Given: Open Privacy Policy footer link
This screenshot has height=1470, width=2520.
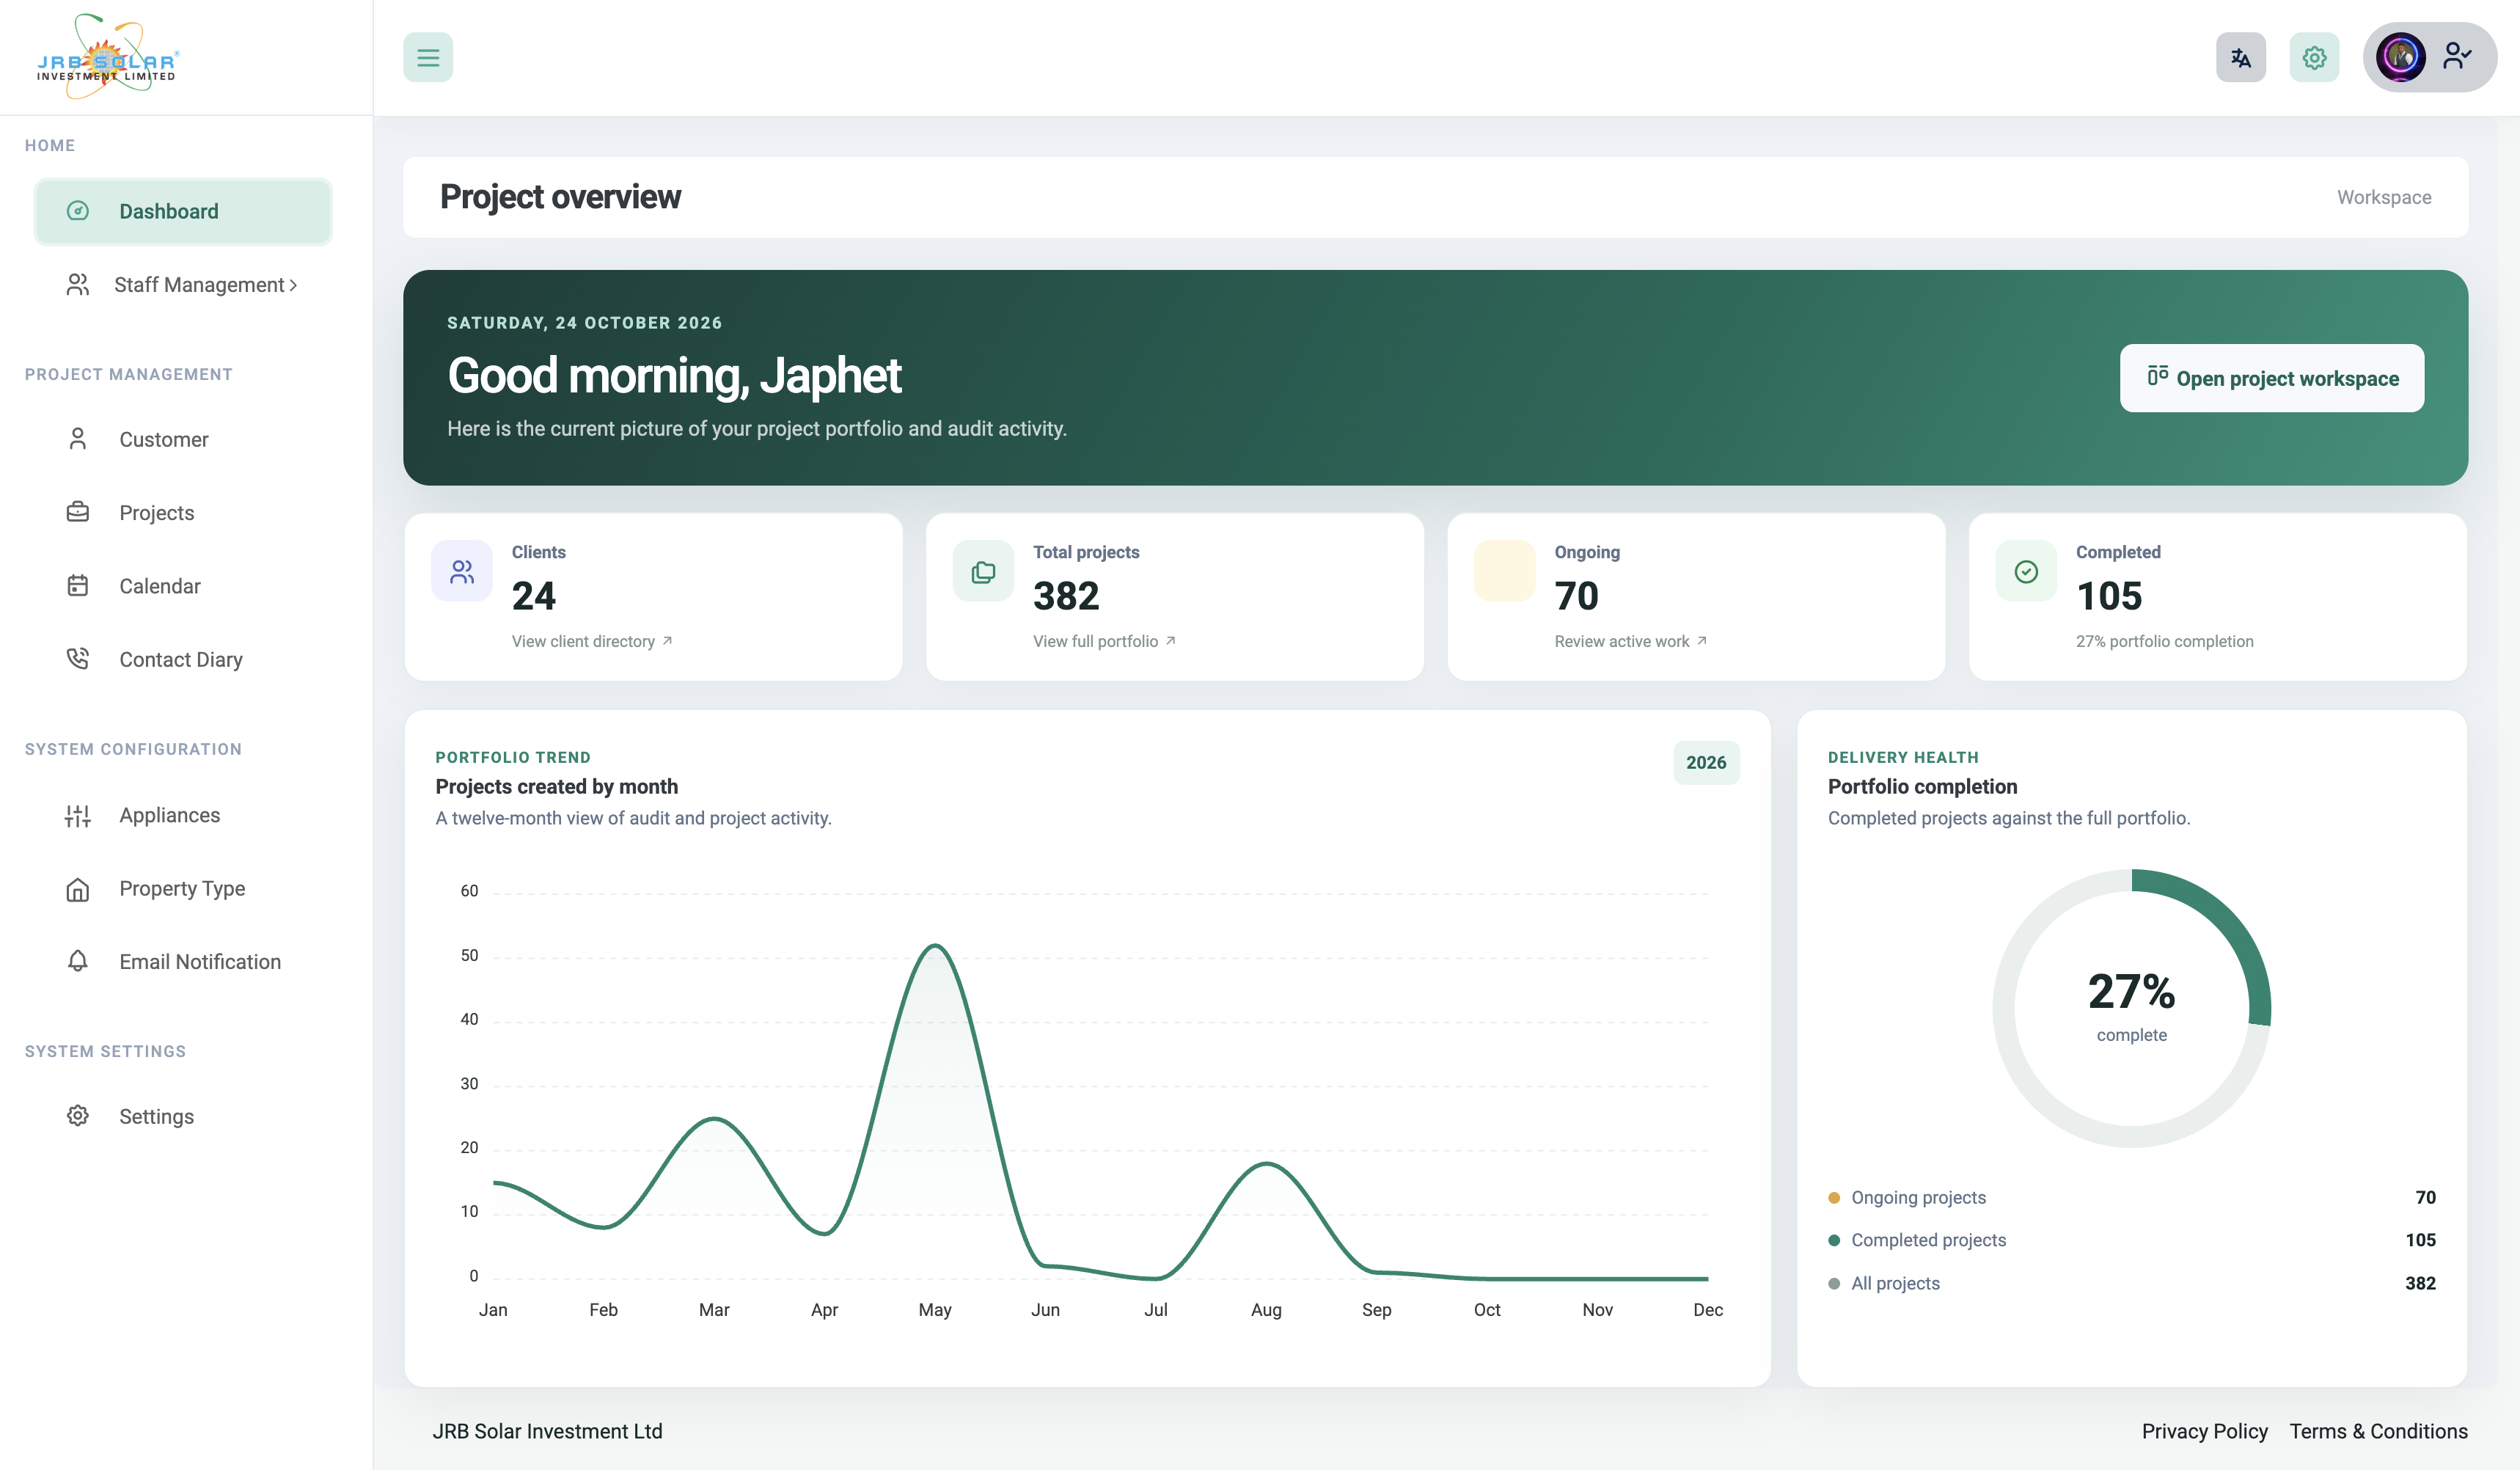Looking at the screenshot, I should tap(2204, 1431).
